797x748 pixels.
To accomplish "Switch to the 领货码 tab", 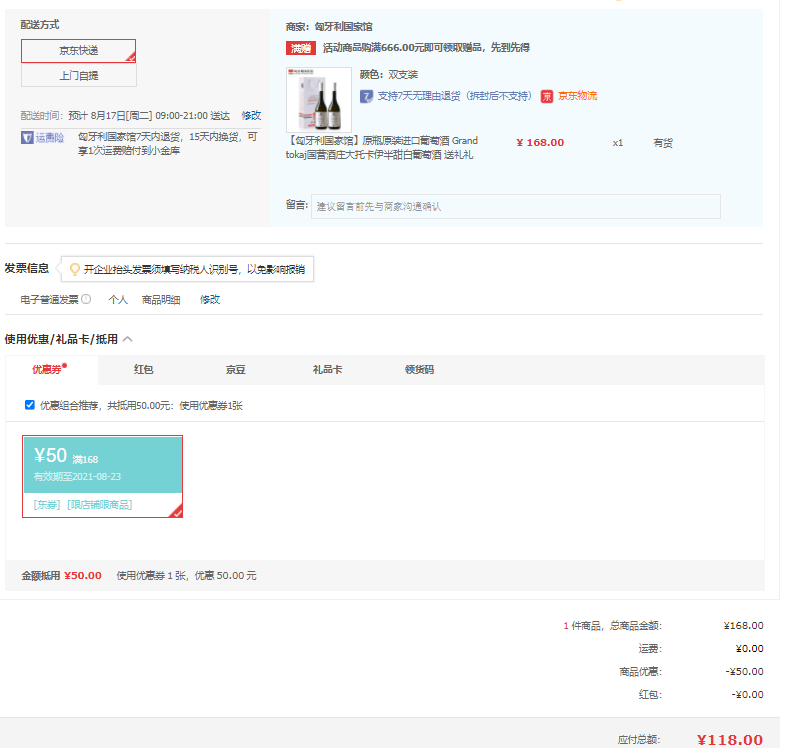I will pyautogui.click(x=419, y=369).
